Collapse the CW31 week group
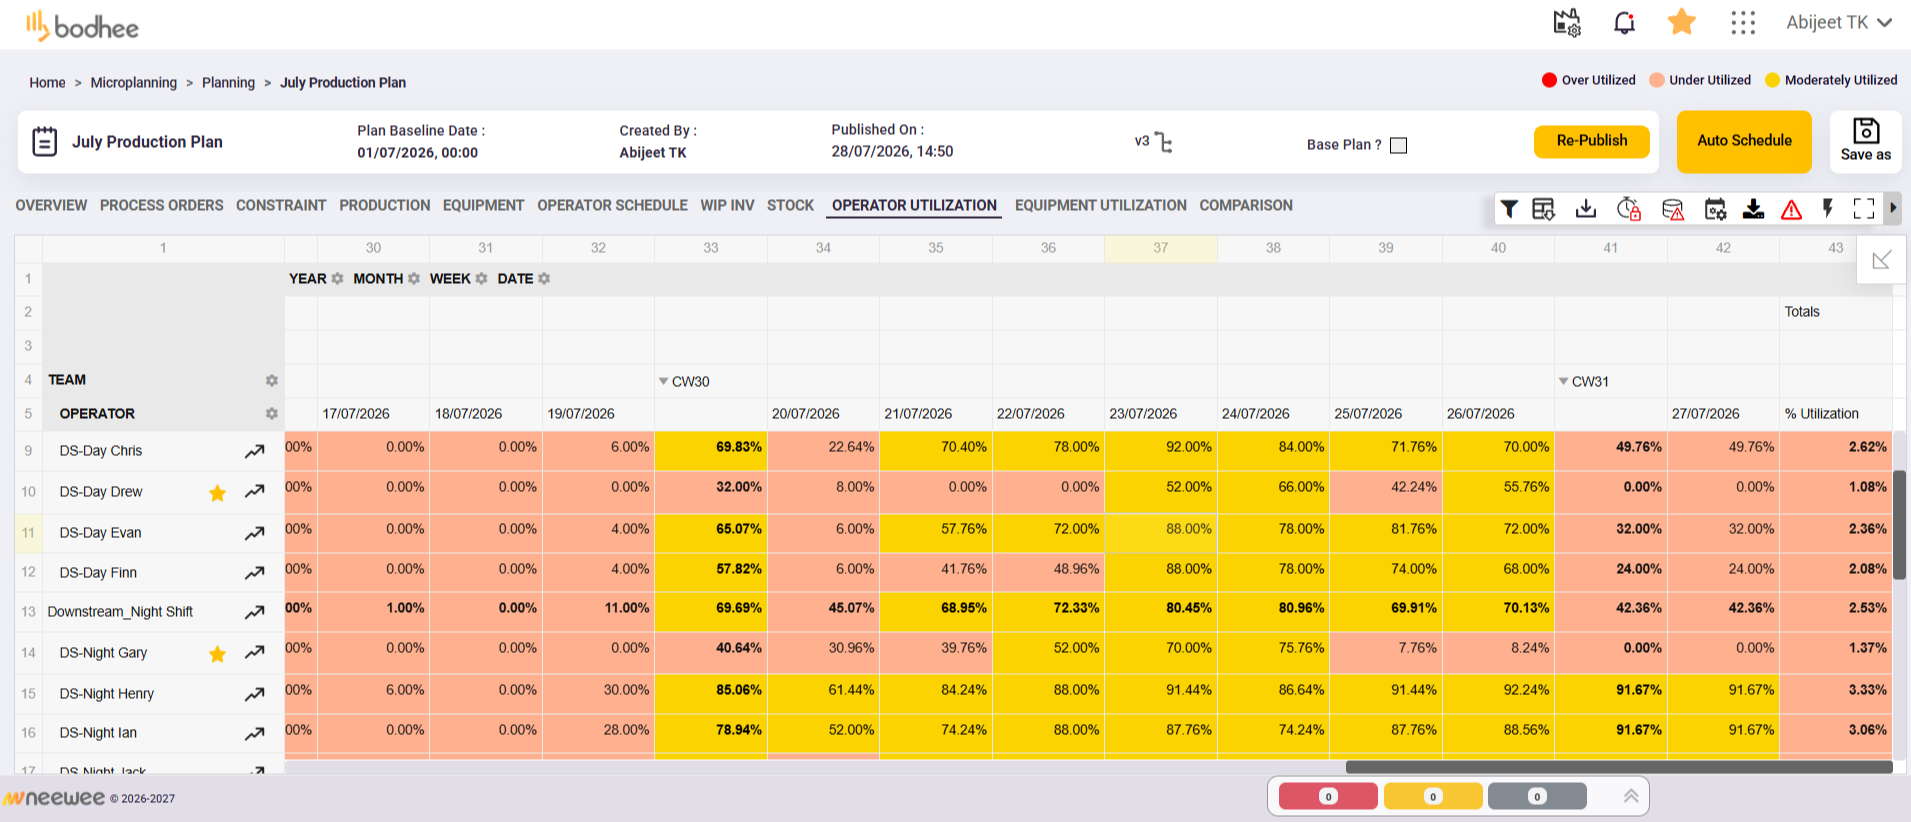 tap(1563, 381)
